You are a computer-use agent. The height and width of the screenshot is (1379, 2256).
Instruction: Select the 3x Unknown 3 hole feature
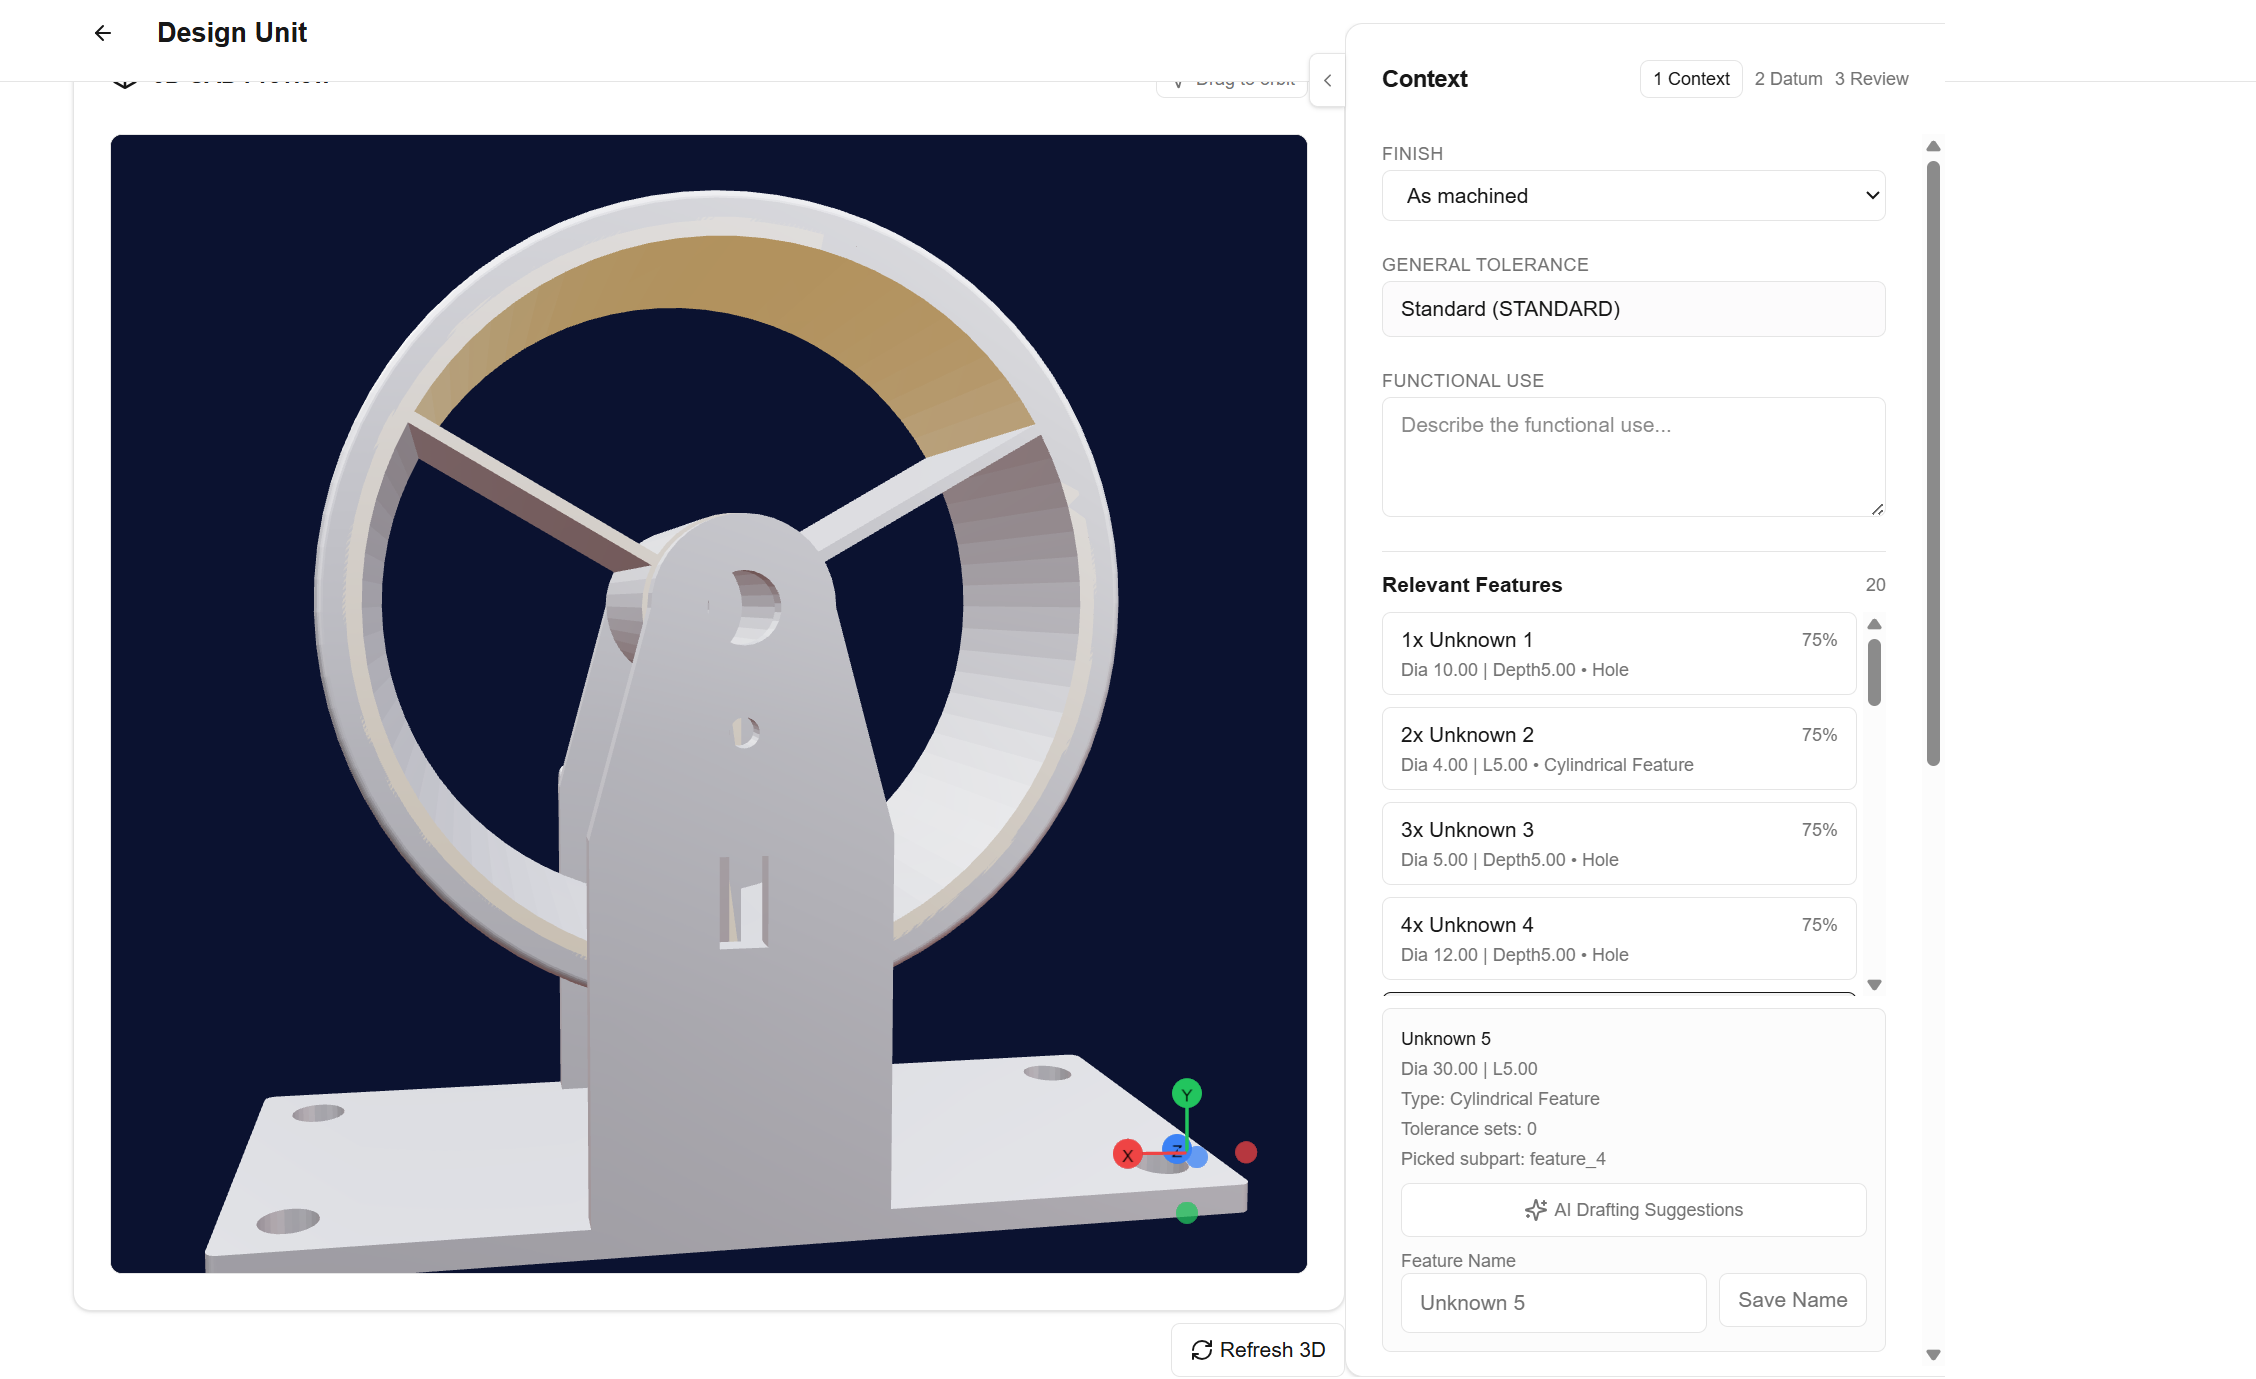tap(1618, 844)
